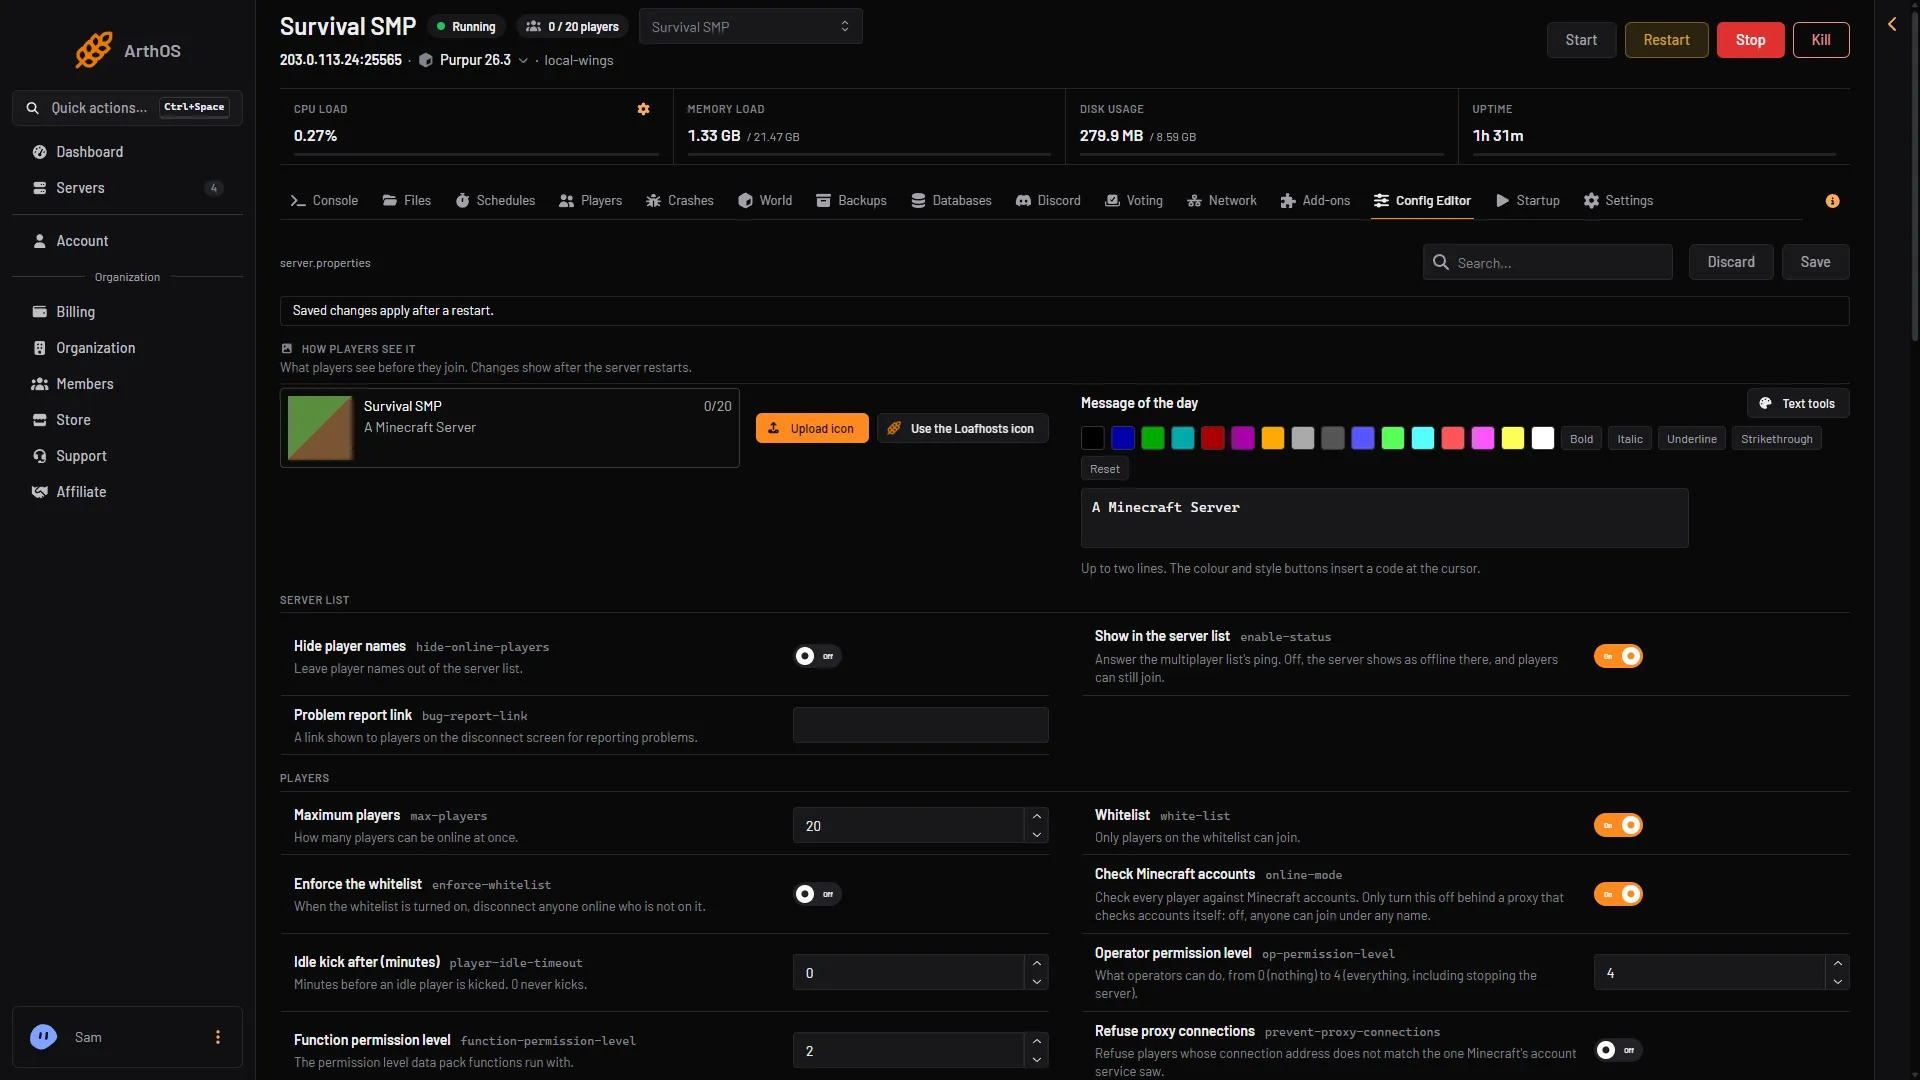The image size is (1920, 1080).
Task: Go to Servers in the sidebar
Action: [x=127, y=188]
